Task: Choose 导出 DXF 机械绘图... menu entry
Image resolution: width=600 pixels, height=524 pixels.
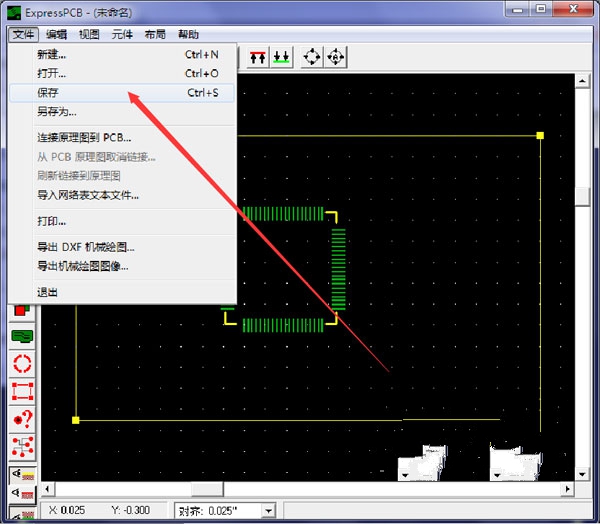Action: (122, 247)
